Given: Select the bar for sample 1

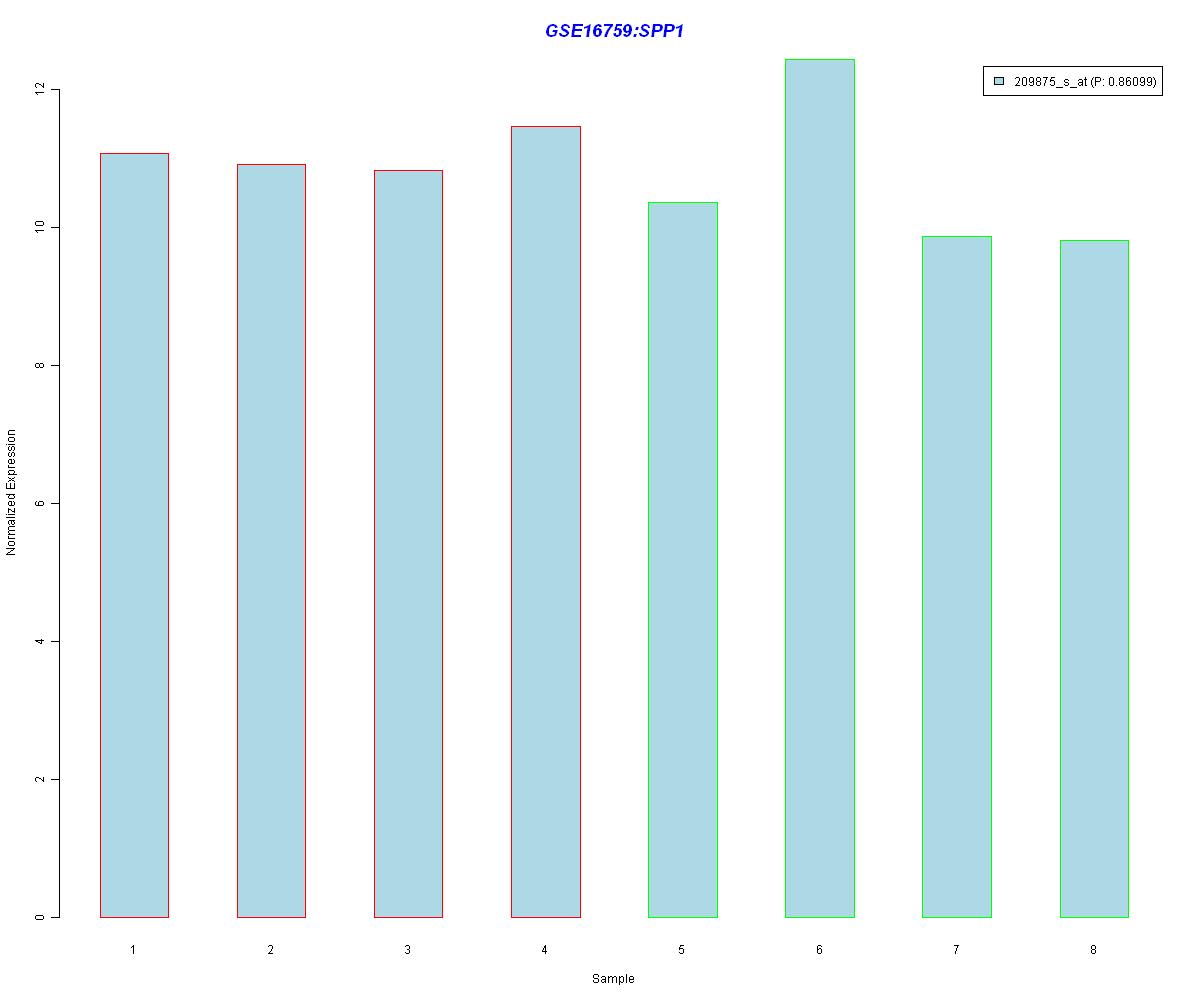Looking at the screenshot, I should pos(134,535).
